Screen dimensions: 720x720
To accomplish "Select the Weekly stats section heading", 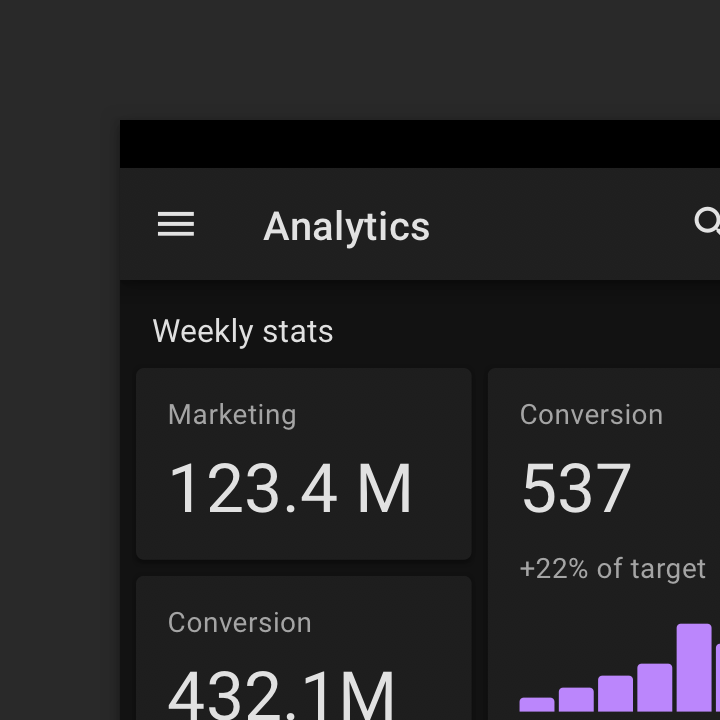I will tap(243, 331).
